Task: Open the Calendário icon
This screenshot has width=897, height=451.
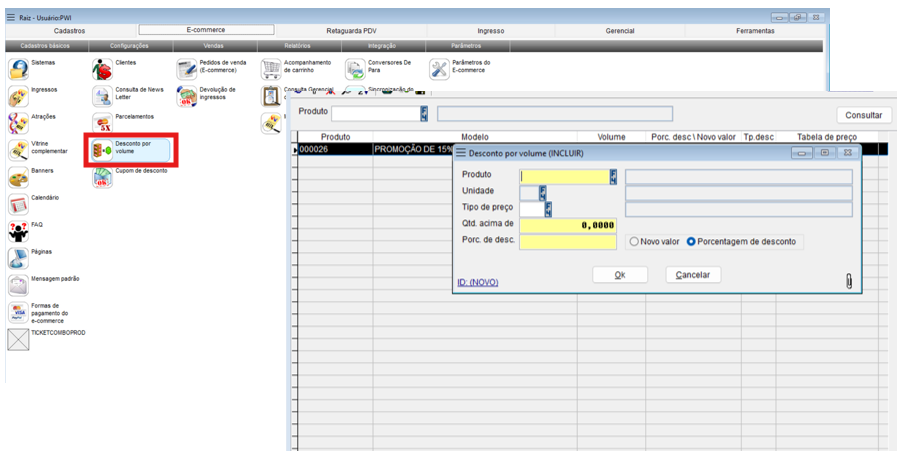Action: pyautogui.click(x=18, y=204)
